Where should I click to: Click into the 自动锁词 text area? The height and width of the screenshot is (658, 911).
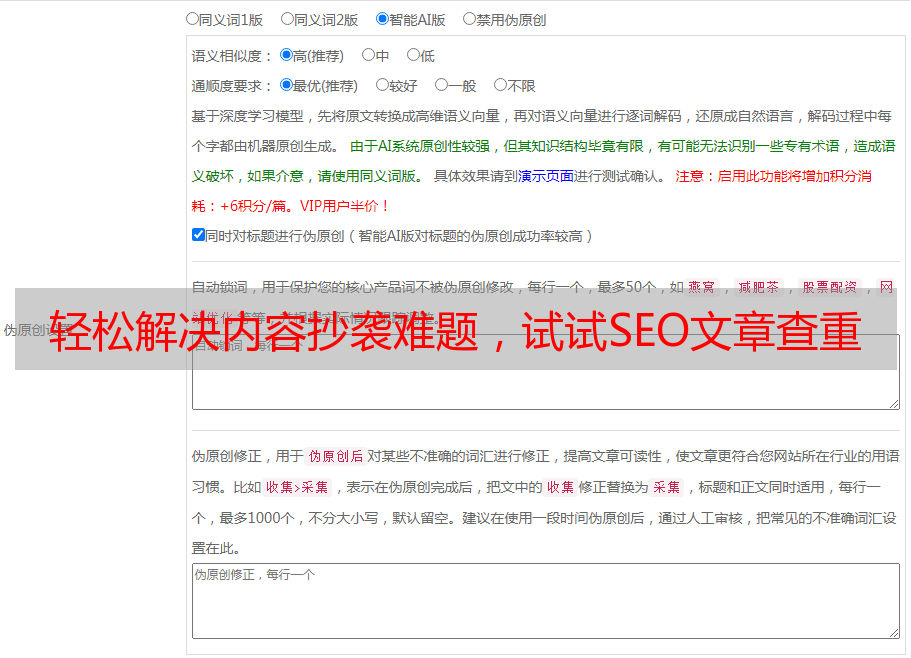546,372
